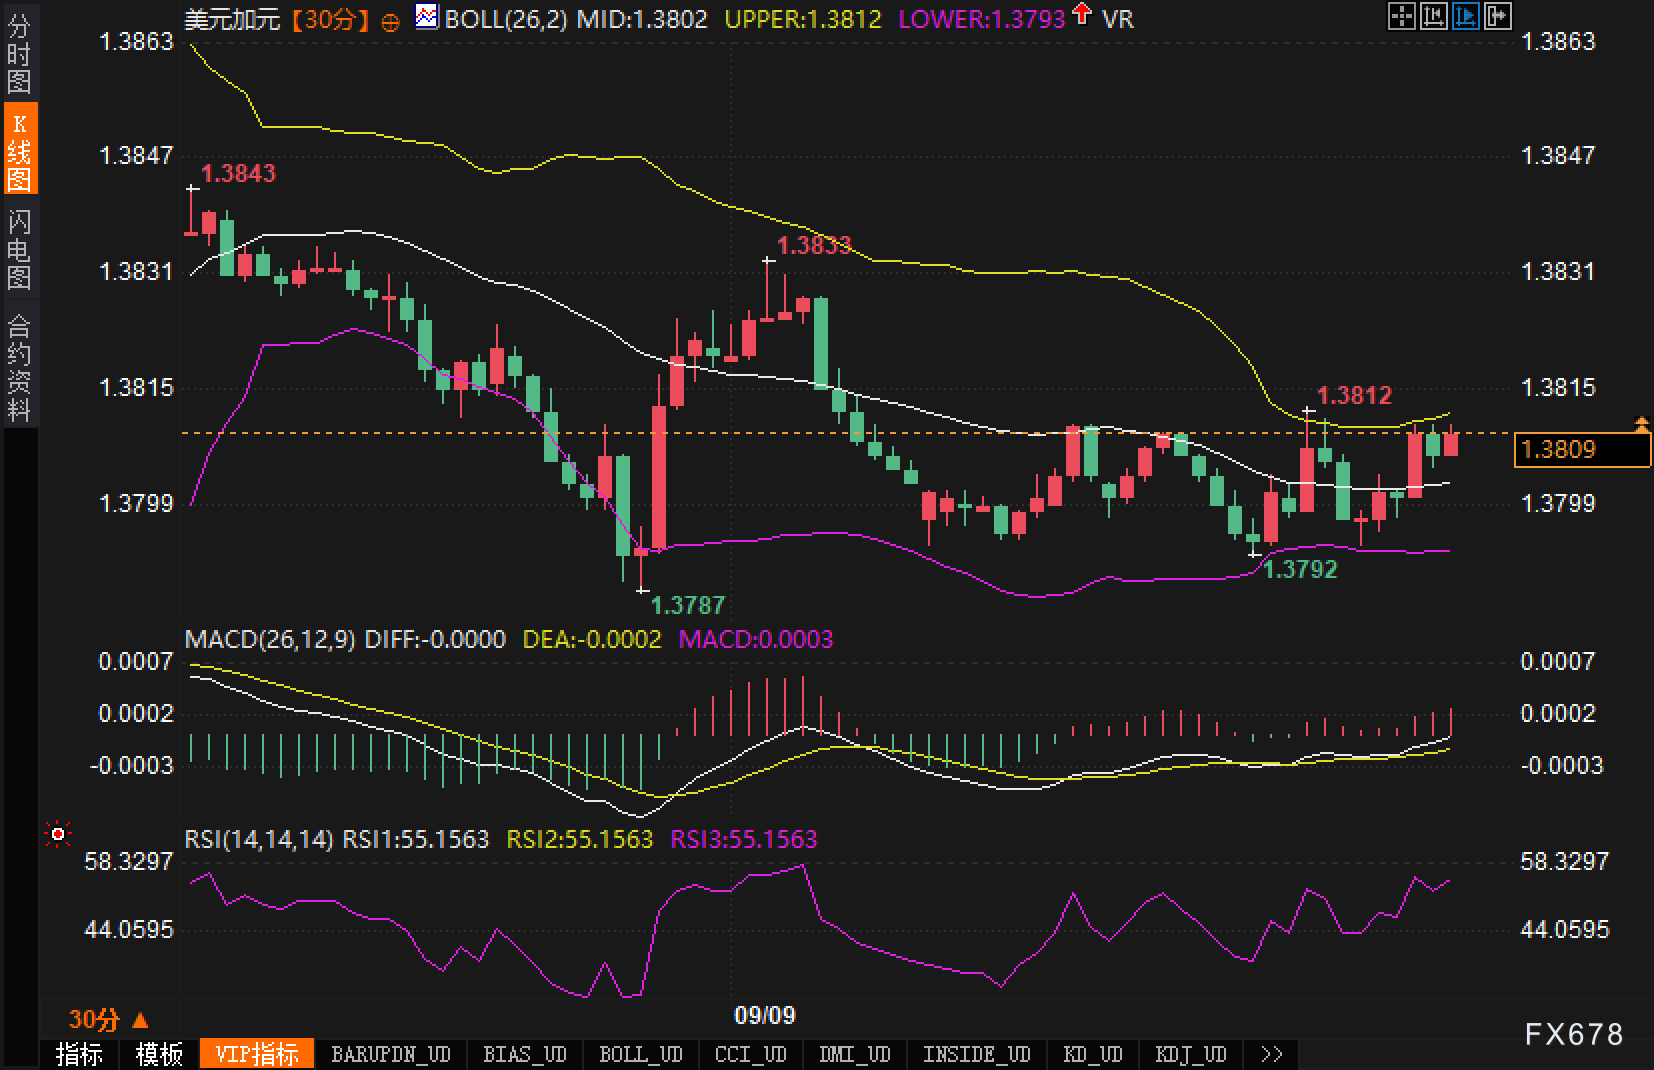Expand more indicators with the >> arrow

pos(1271,1054)
